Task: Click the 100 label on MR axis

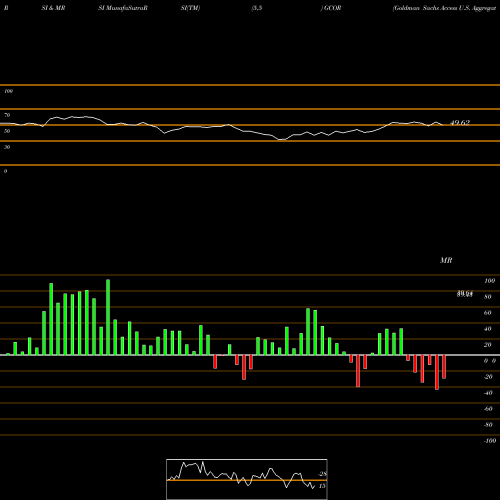Action: coord(490,281)
